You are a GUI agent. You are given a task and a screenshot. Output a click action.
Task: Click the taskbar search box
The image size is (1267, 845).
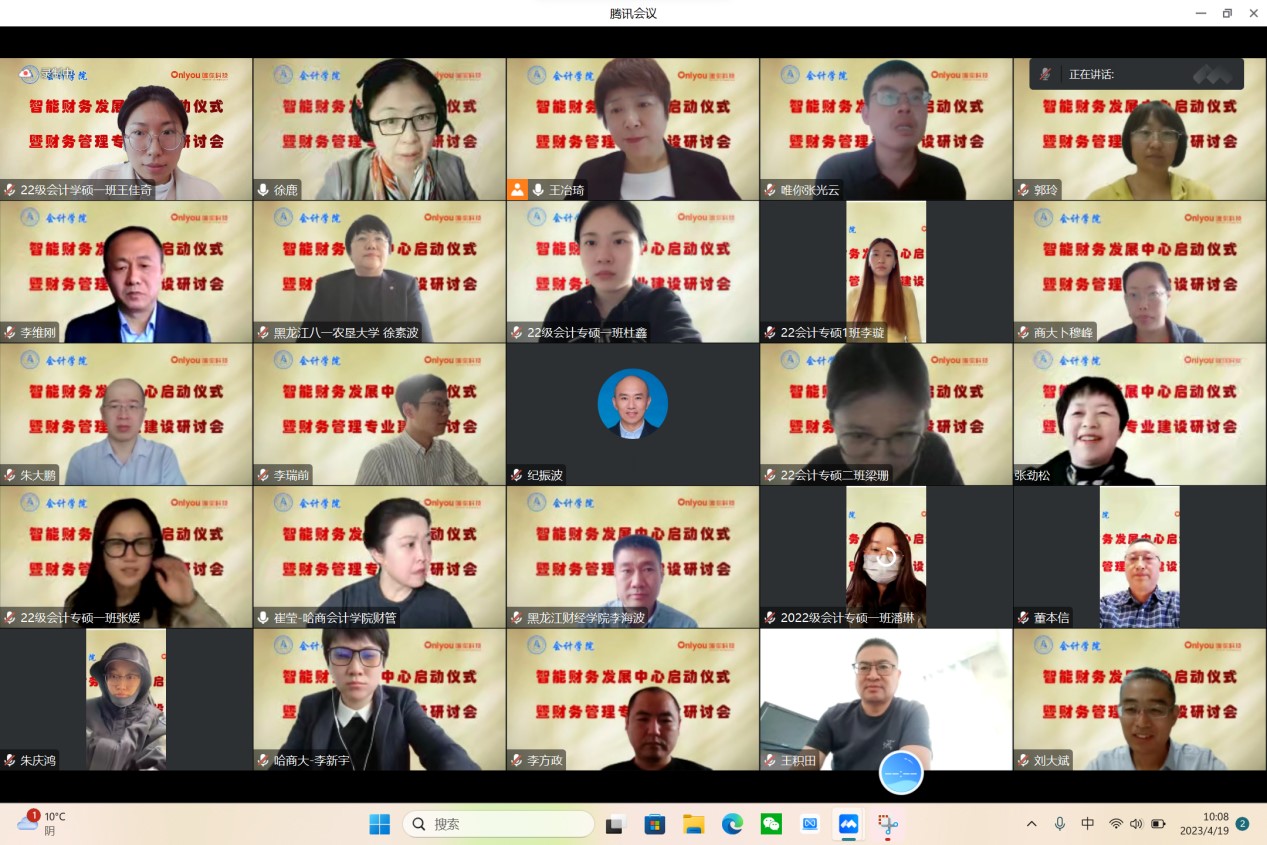pyautogui.click(x=498, y=824)
